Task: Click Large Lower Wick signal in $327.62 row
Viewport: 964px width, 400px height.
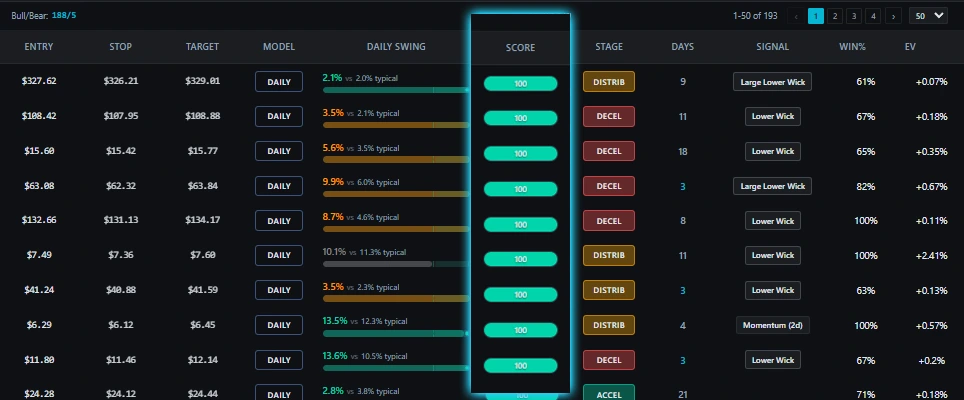Action: click(772, 82)
